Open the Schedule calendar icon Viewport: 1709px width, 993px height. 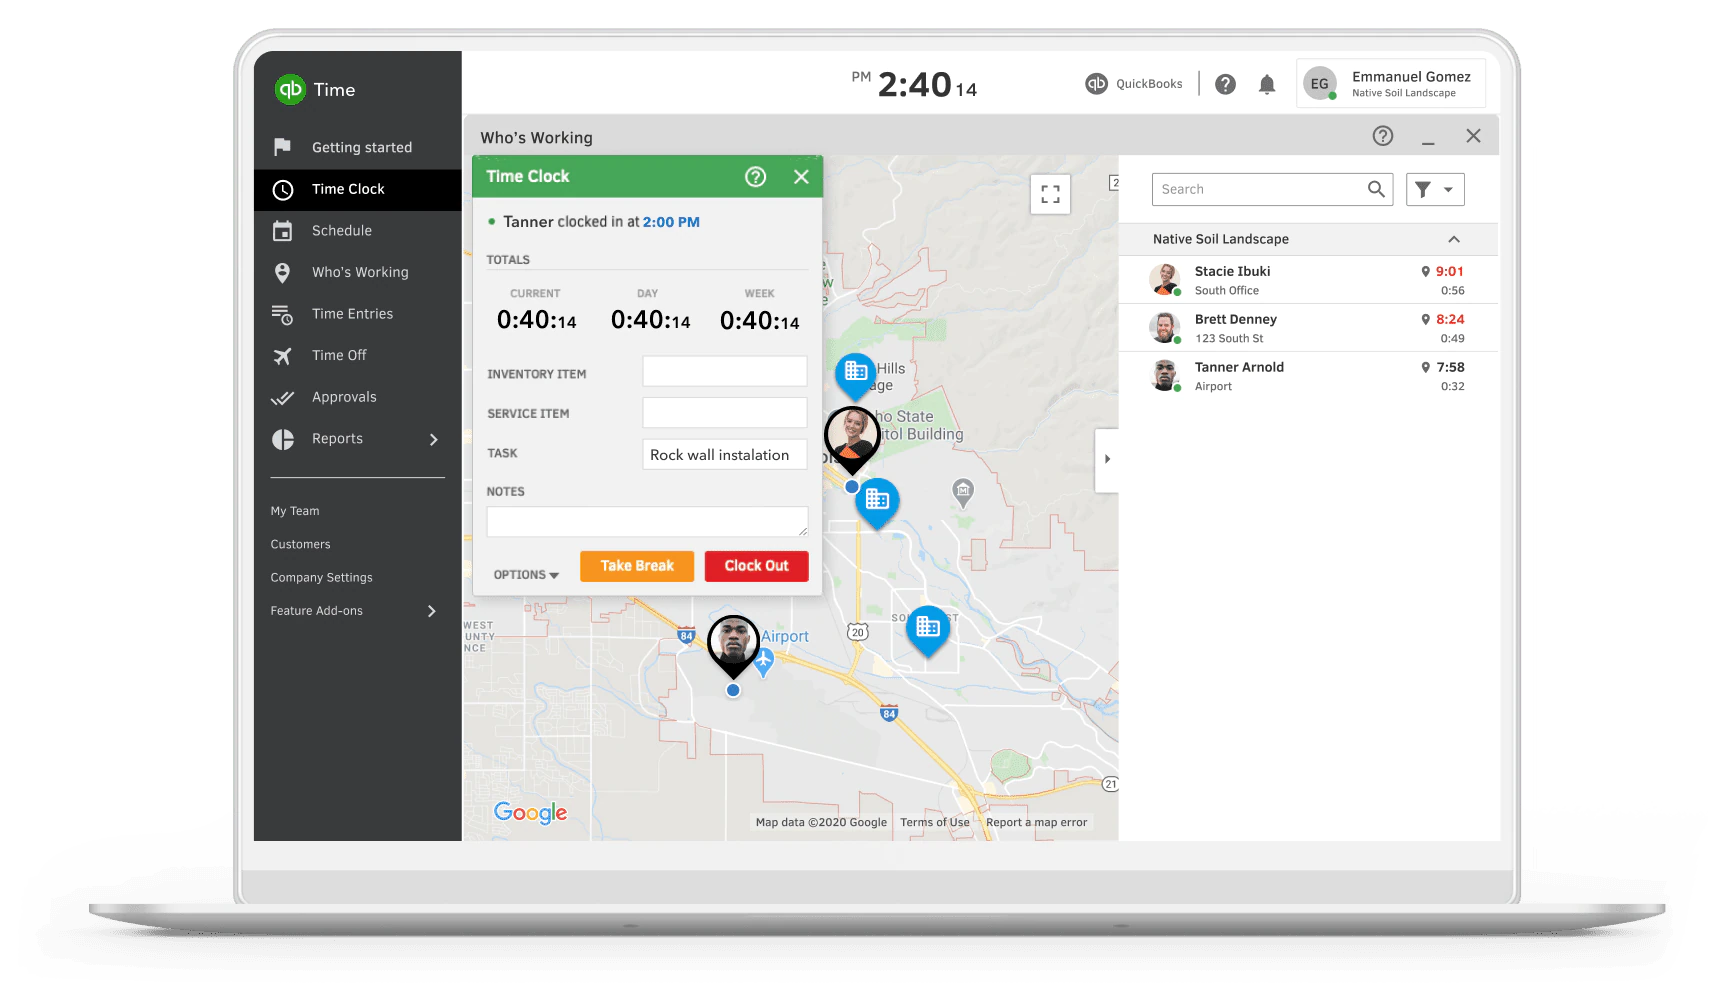pyautogui.click(x=283, y=230)
